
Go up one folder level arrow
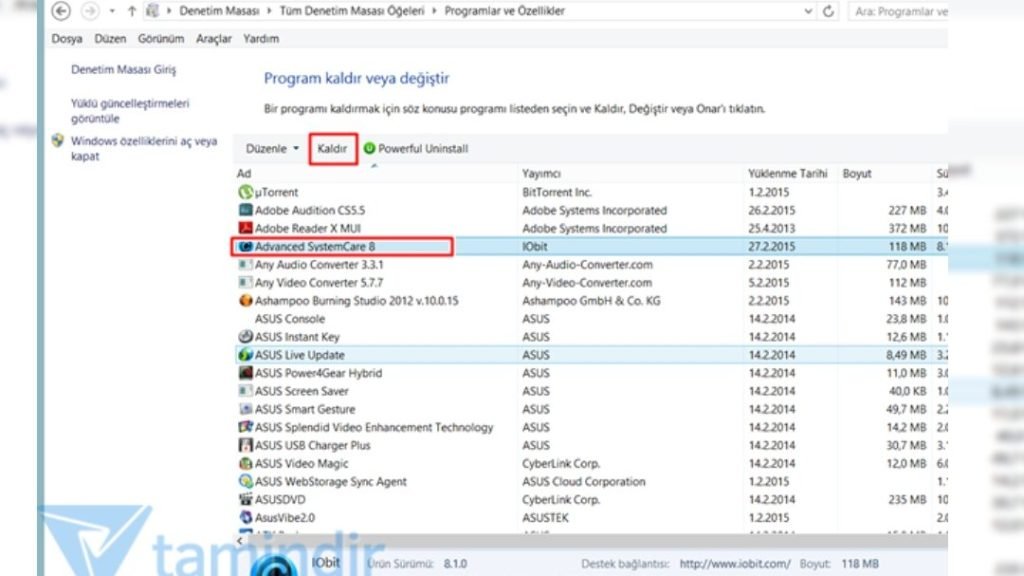pyautogui.click(x=131, y=10)
